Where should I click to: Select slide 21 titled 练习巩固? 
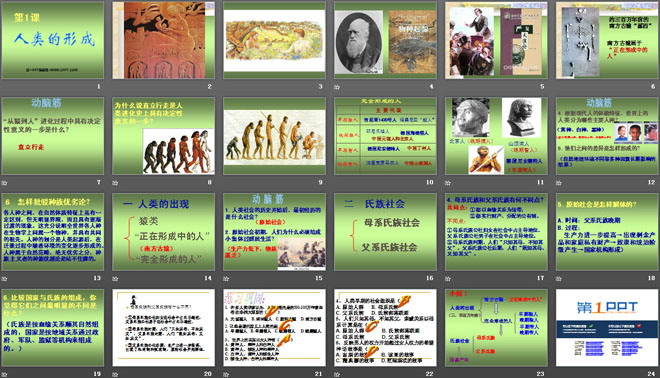tap(274, 327)
